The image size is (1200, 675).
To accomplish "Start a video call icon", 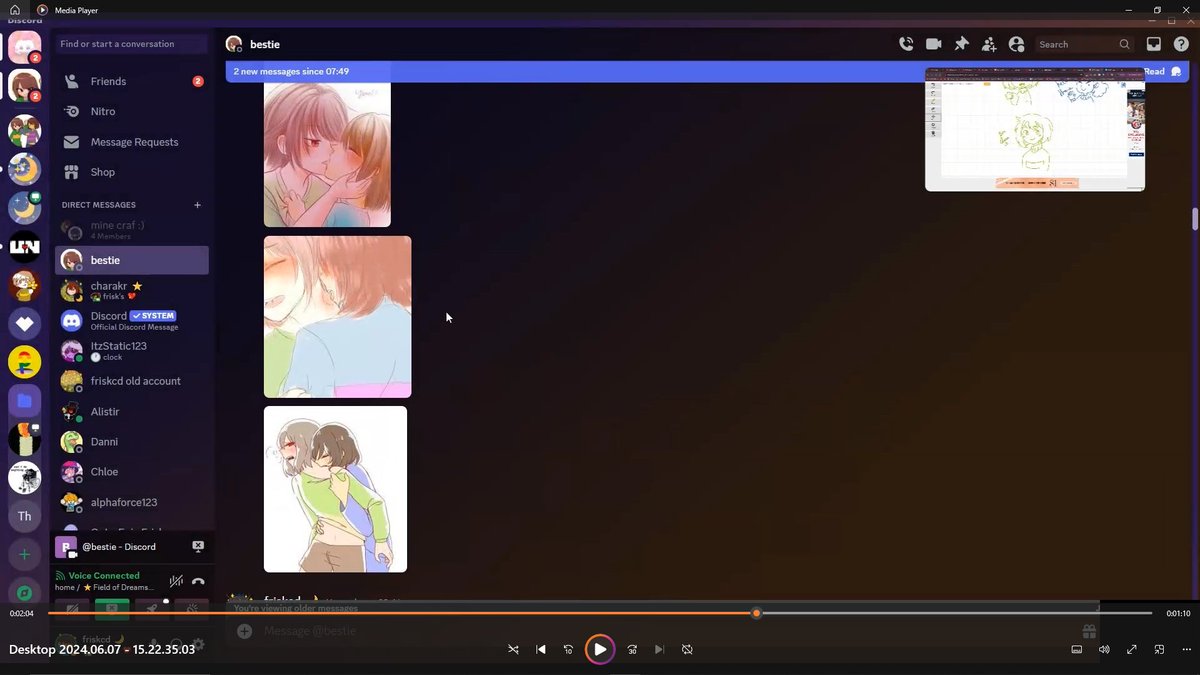I will click(x=934, y=44).
